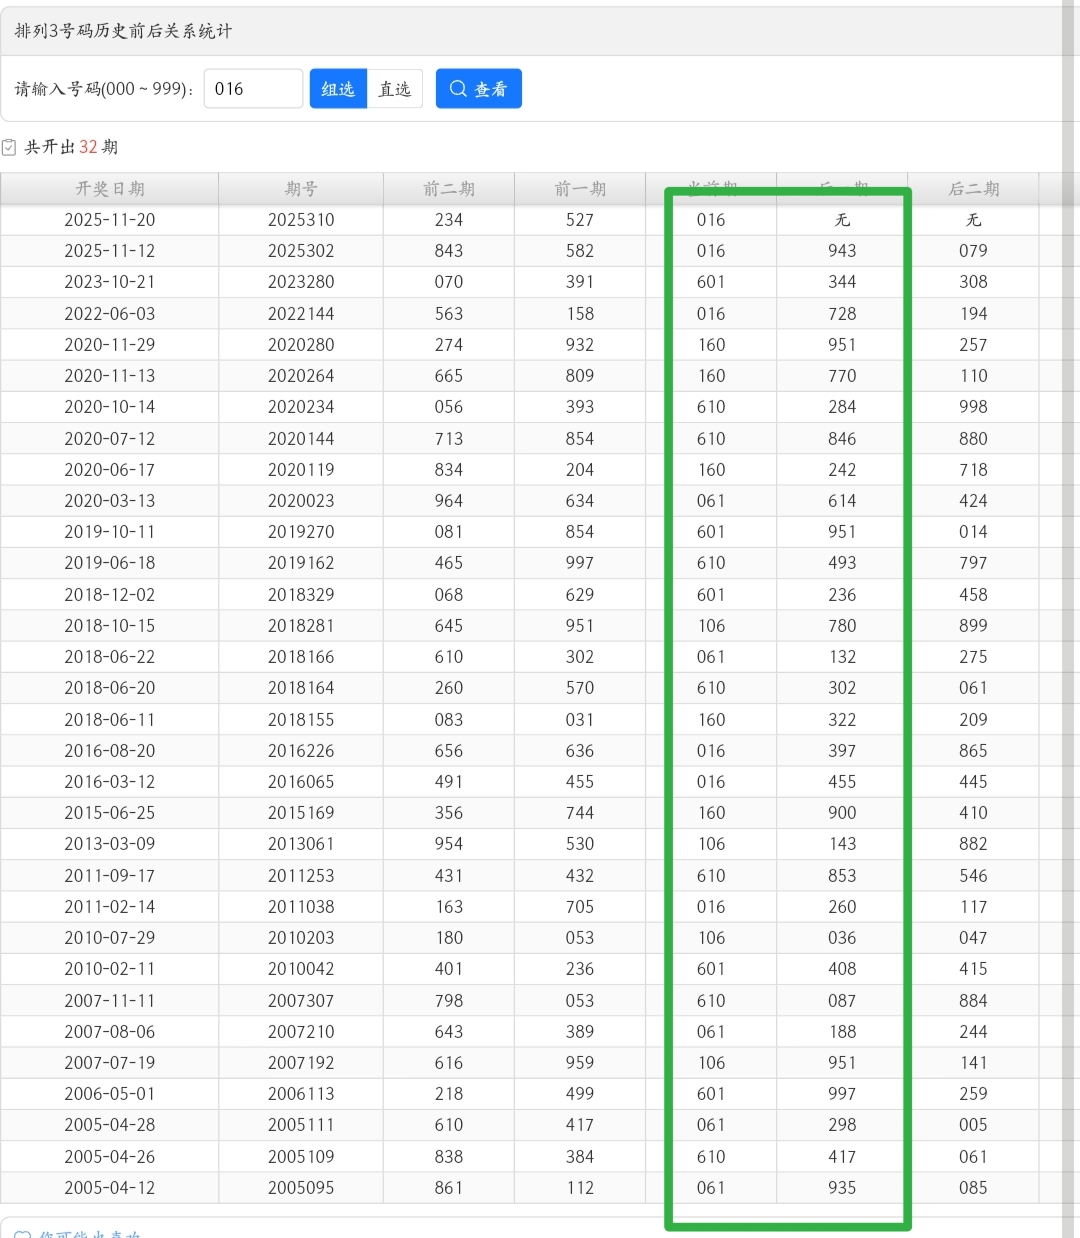Click the last row issue 2005095
The image size is (1080, 1238).
click(301, 1188)
